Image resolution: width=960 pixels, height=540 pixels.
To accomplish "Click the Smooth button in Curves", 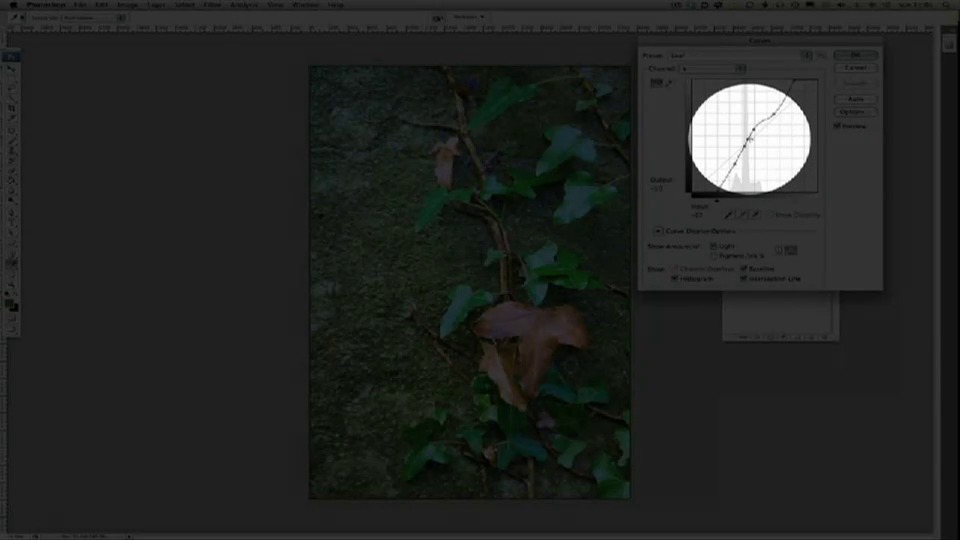I will [855, 83].
